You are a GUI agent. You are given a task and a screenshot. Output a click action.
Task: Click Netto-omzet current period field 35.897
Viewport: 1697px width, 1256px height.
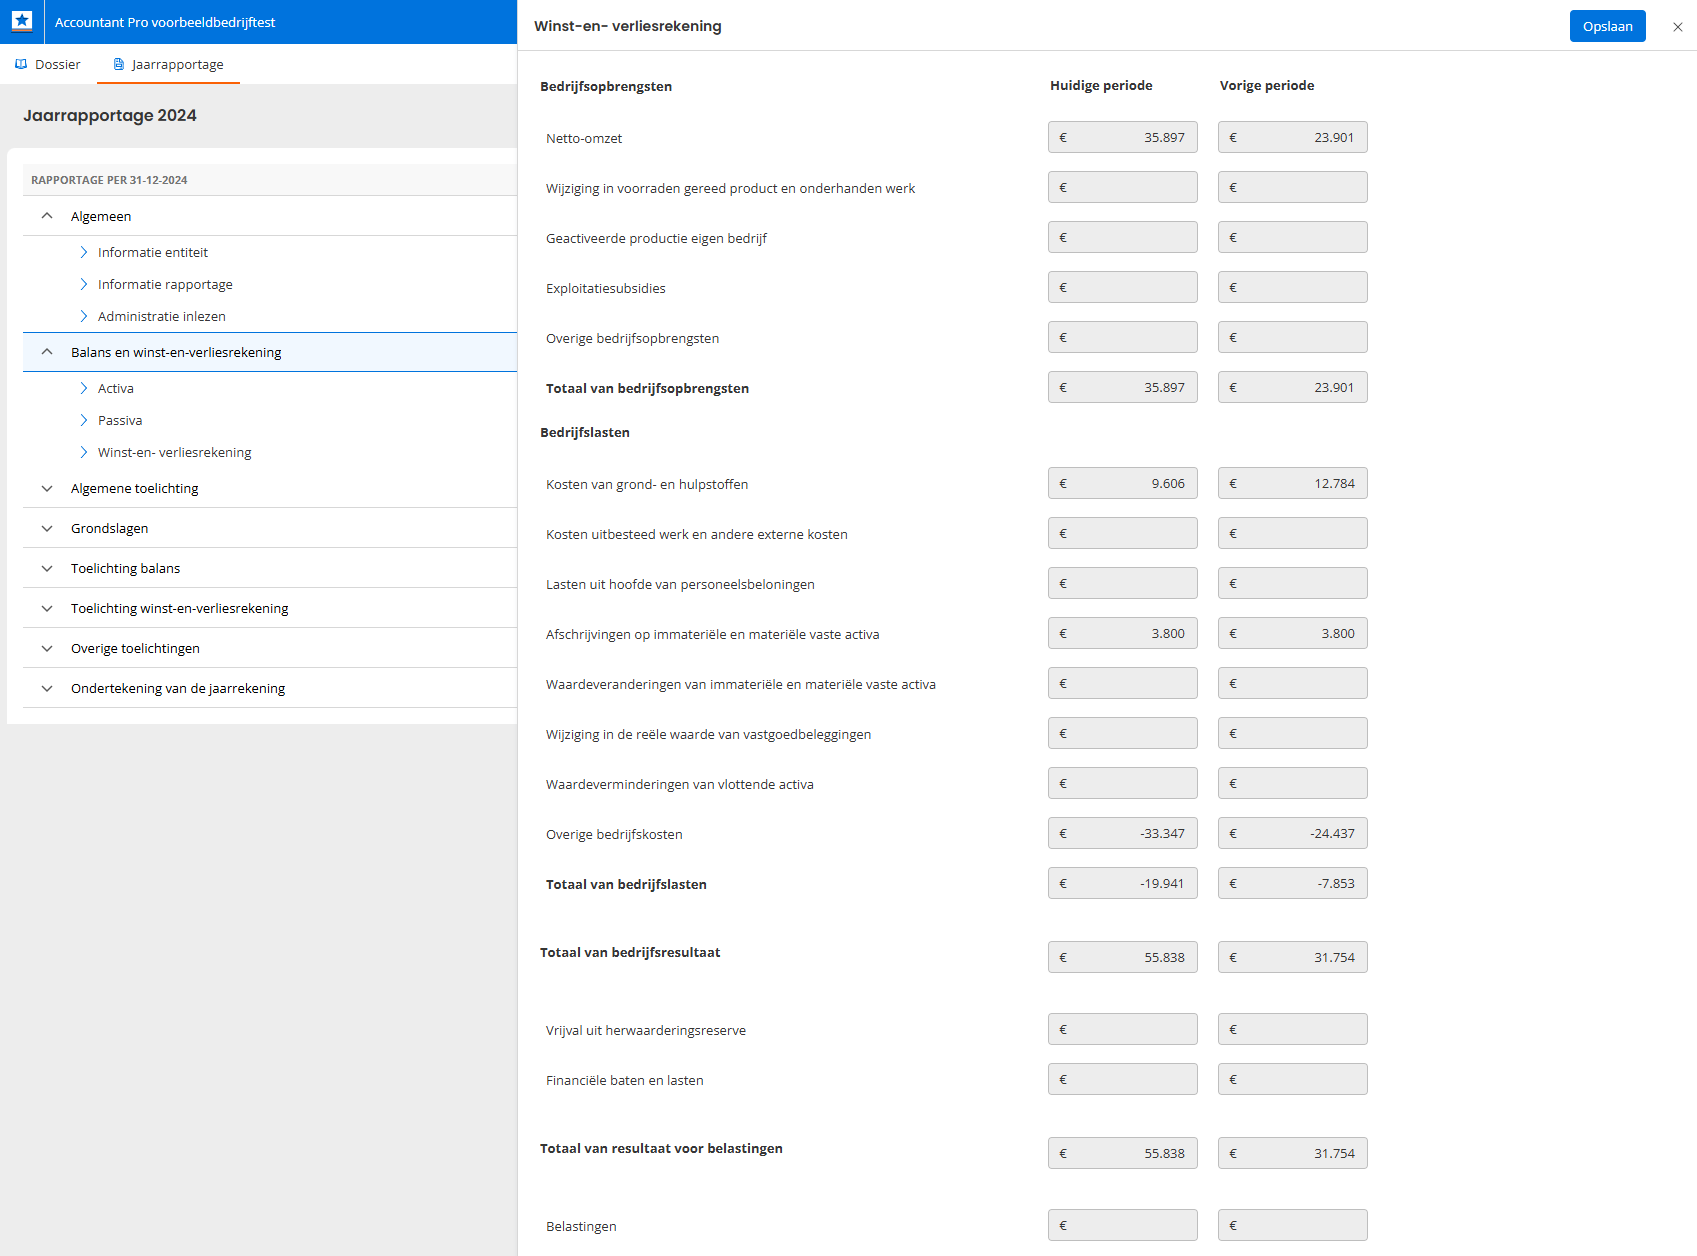(1123, 137)
